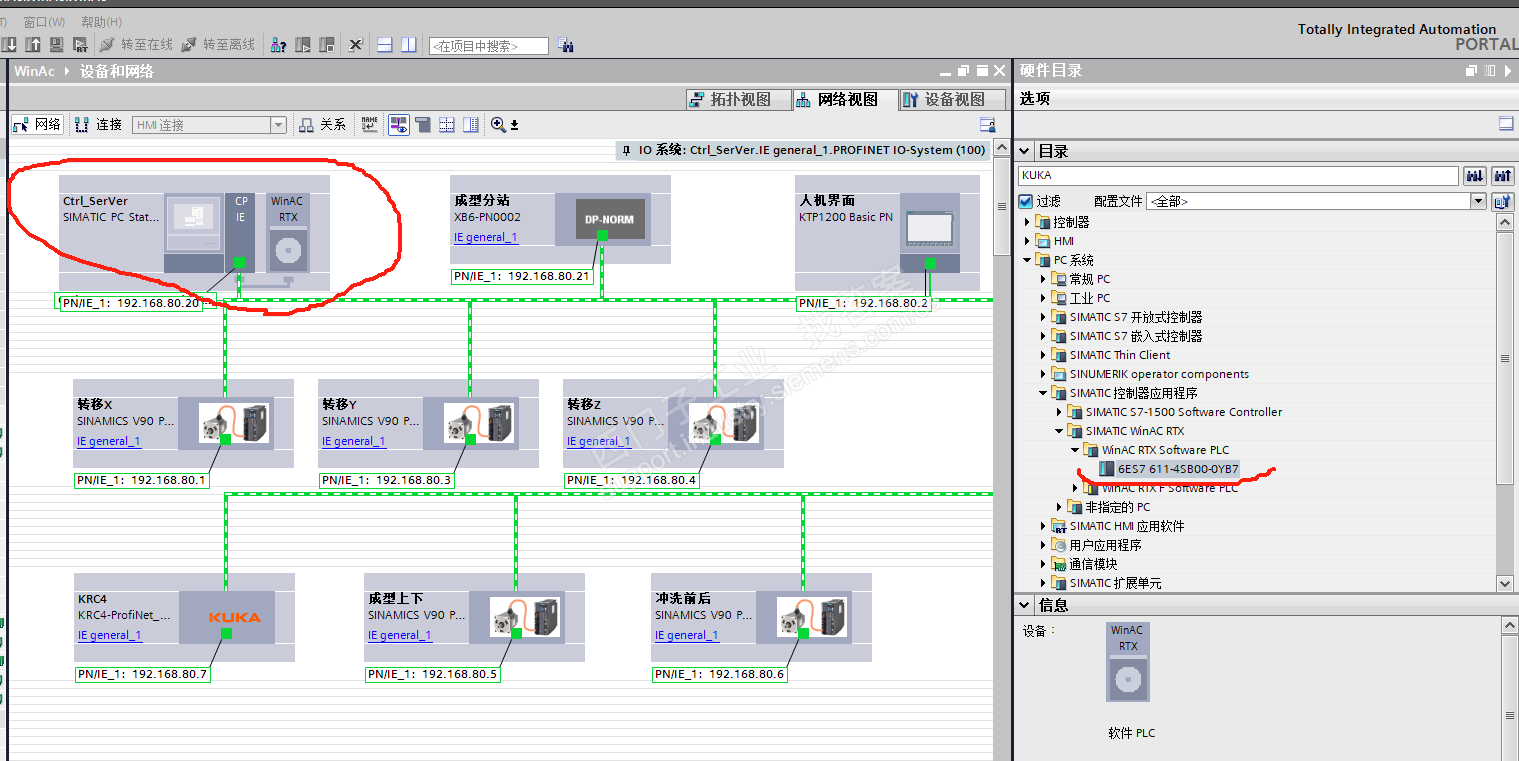Split the editor area vertically
Viewport: 1519px width, 761px height.
409,45
